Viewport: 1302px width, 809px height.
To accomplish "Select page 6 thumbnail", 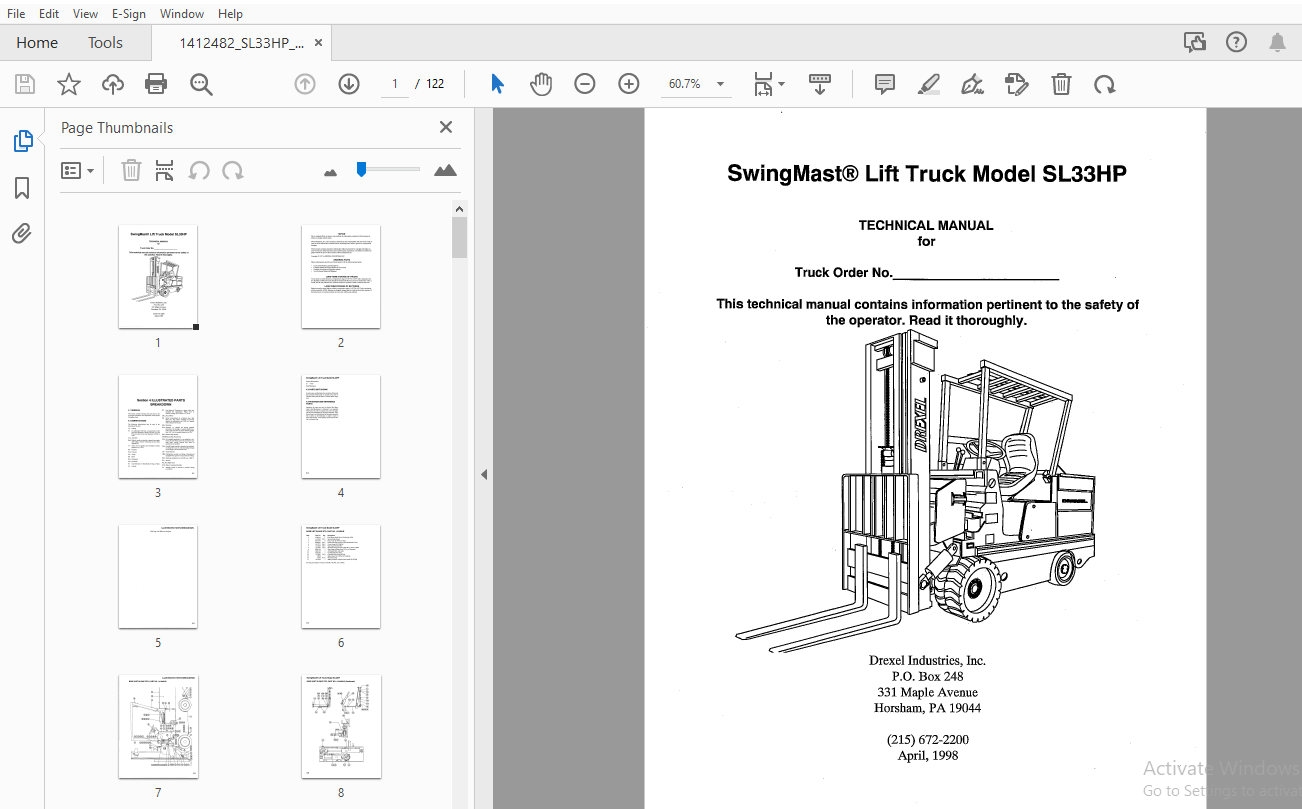I will point(341,577).
